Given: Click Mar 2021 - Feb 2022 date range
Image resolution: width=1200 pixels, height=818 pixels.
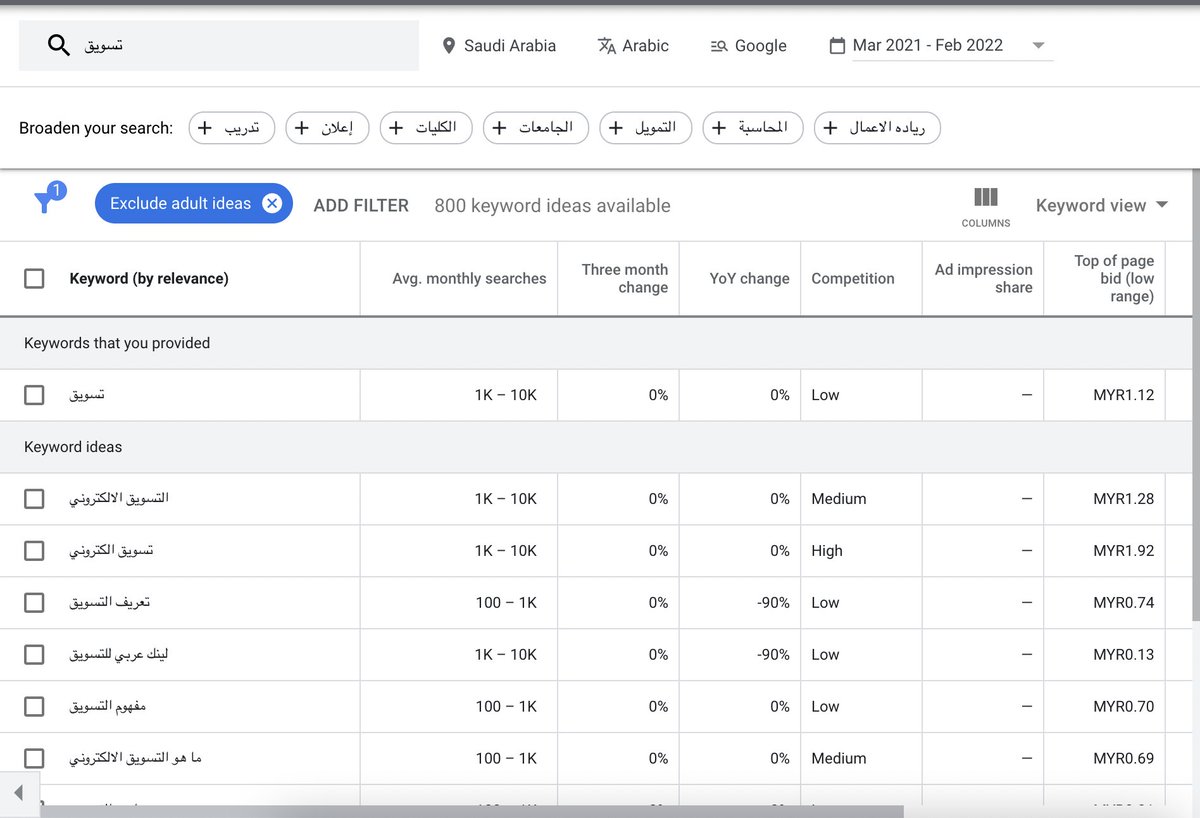Looking at the screenshot, I should (927, 46).
